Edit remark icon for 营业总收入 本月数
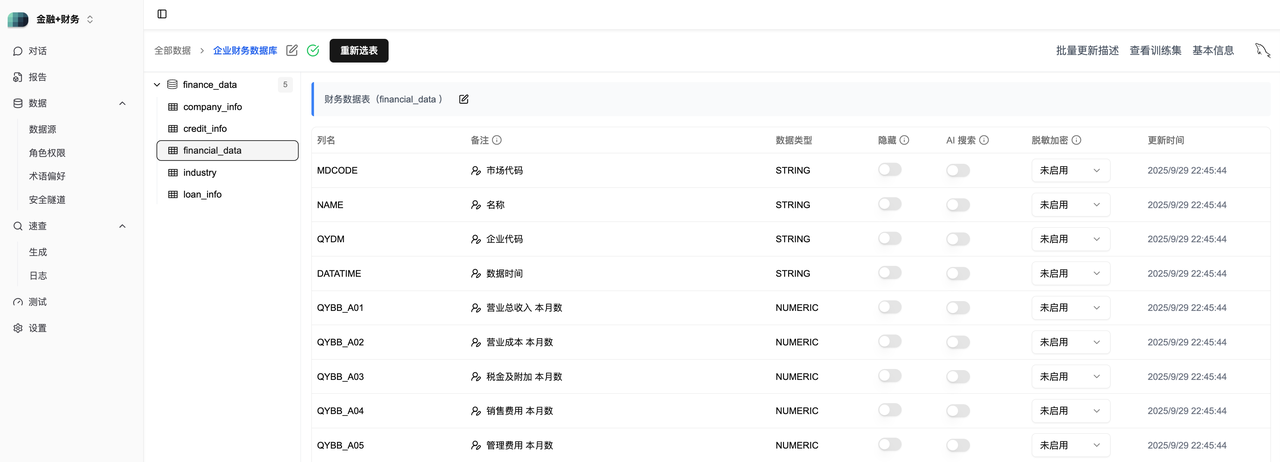This screenshot has width=1280, height=462. coord(476,308)
